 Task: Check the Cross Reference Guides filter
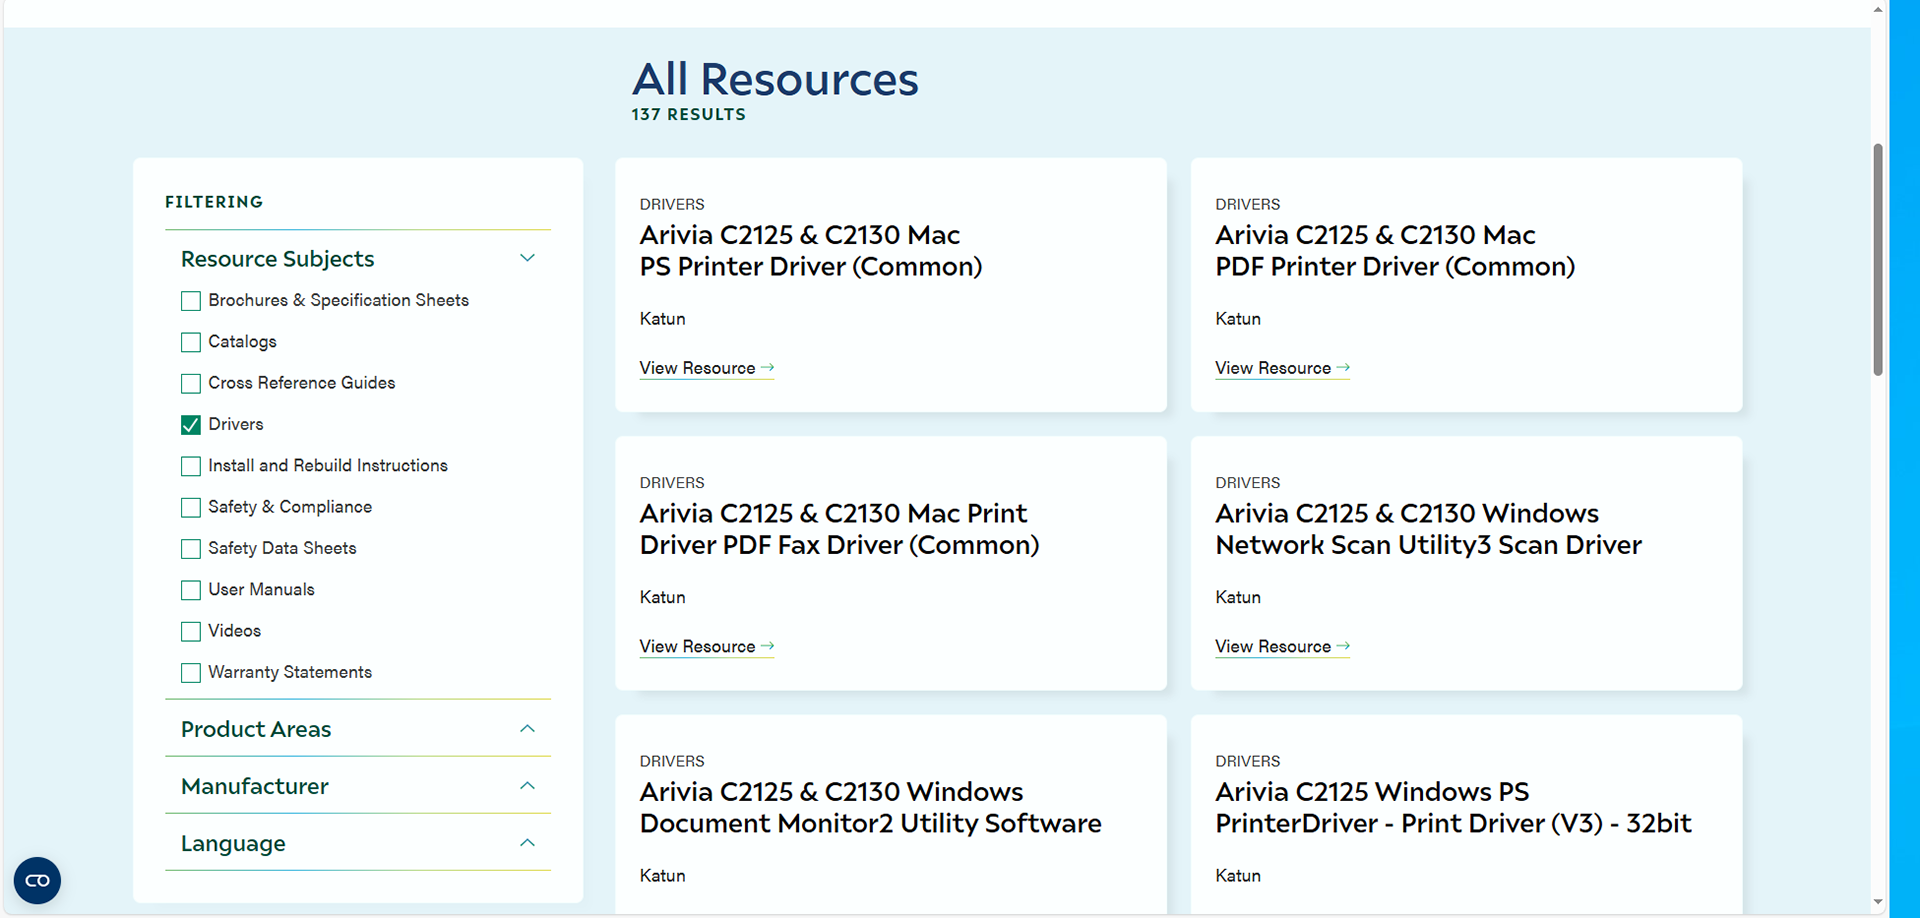click(x=190, y=383)
